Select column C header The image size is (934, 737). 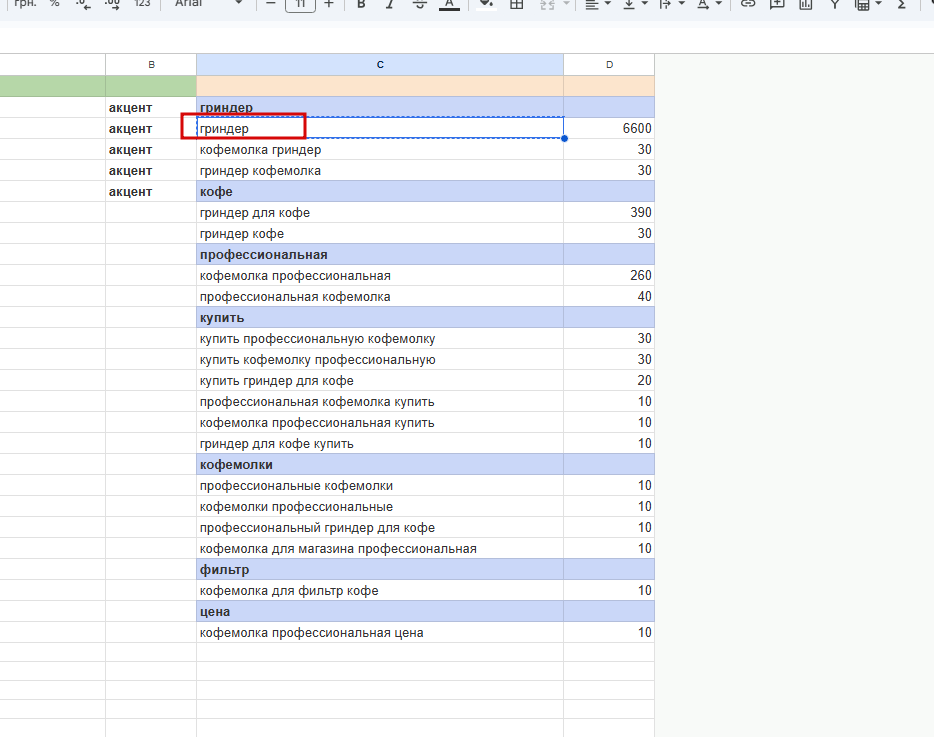380,64
